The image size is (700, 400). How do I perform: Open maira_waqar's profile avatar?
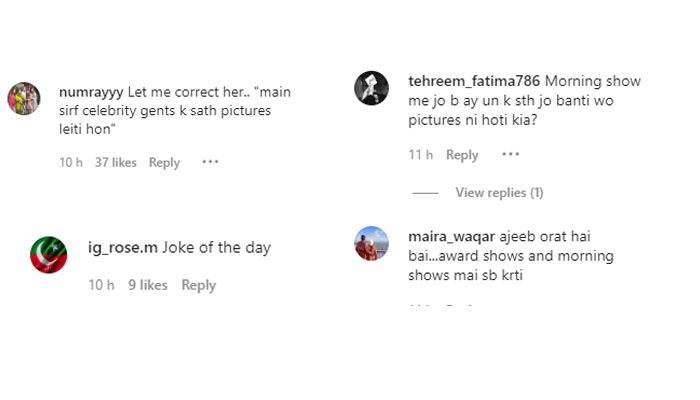pos(372,244)
